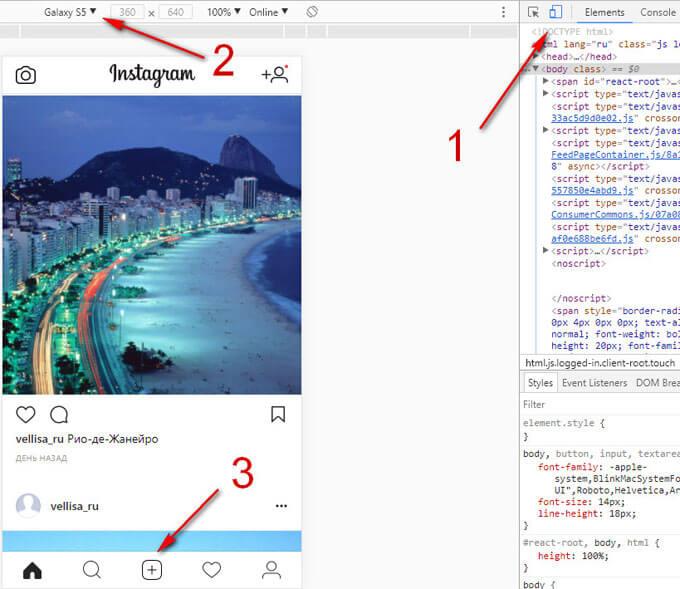This screenshot has width=680, height=589.
Task: Switch to the Console tab
Action: pos(657,12)
